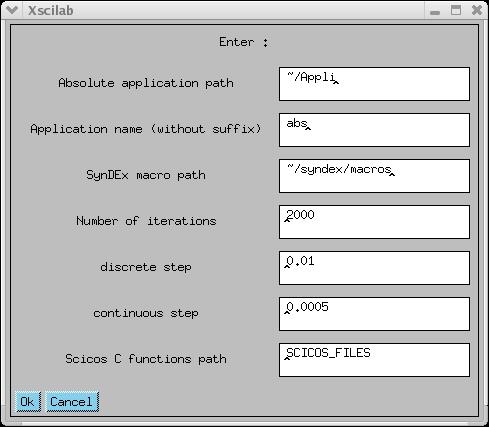Click the 'SynDEx macro path' label
This screenshot has width=489, height=427.
point(146,175)
